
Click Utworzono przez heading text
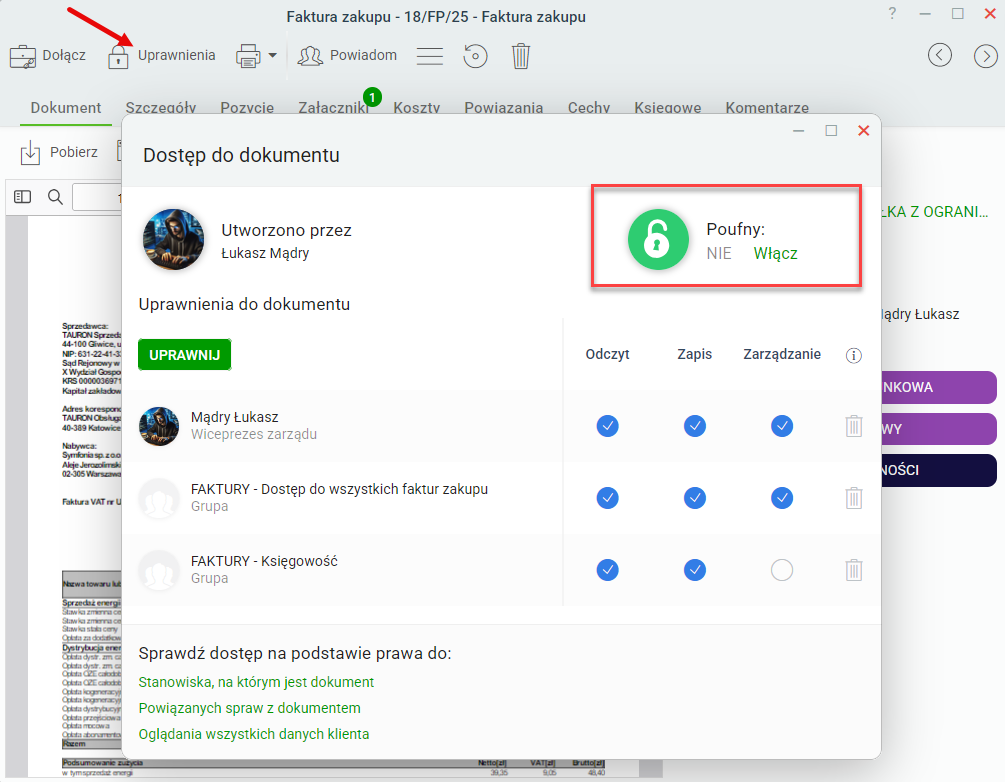(287, 230)
